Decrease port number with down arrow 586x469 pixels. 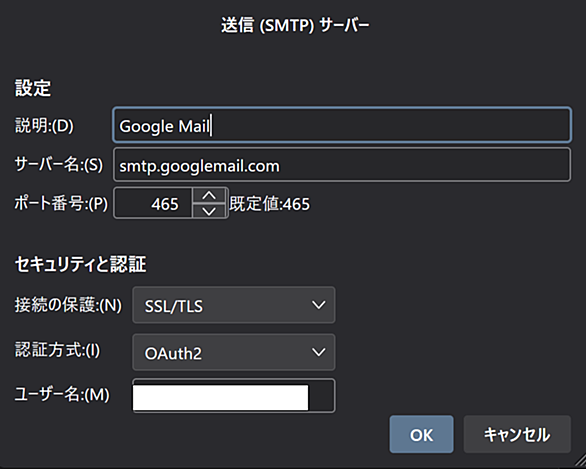[x=209, y=211]
